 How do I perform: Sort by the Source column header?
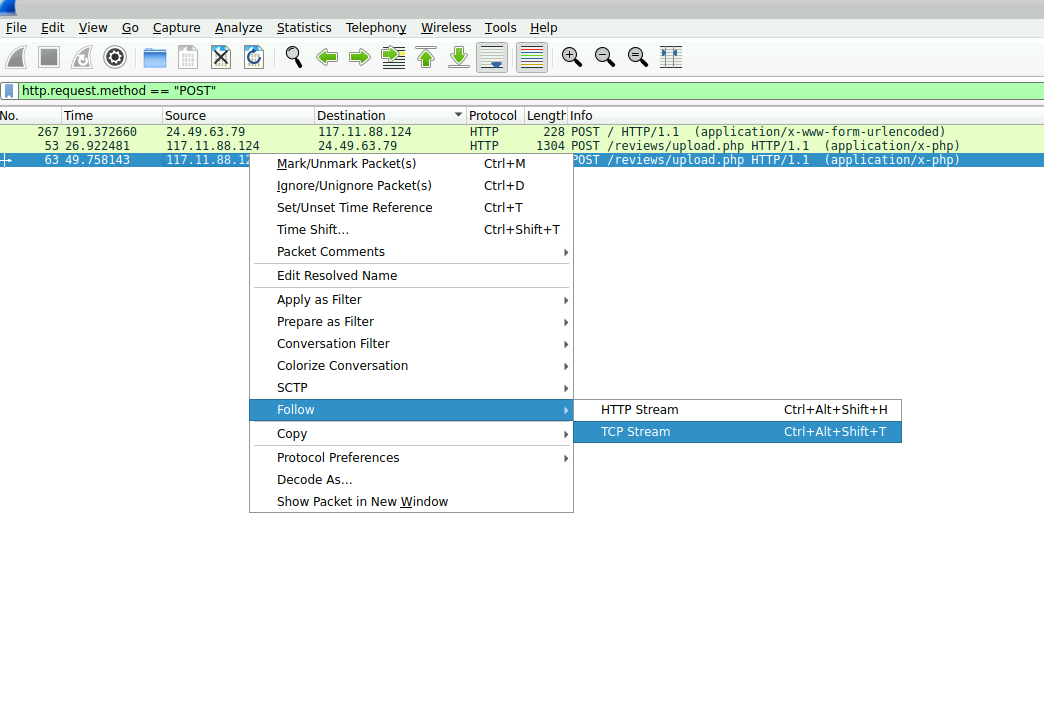click(x=238, y=116)
